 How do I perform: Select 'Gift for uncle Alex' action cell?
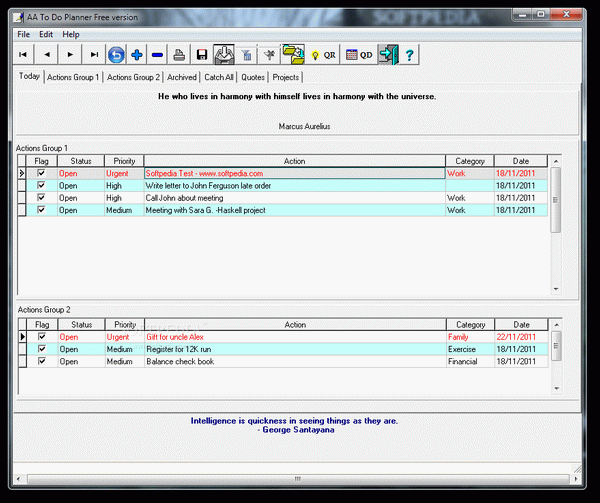click(x=295, y=337)
